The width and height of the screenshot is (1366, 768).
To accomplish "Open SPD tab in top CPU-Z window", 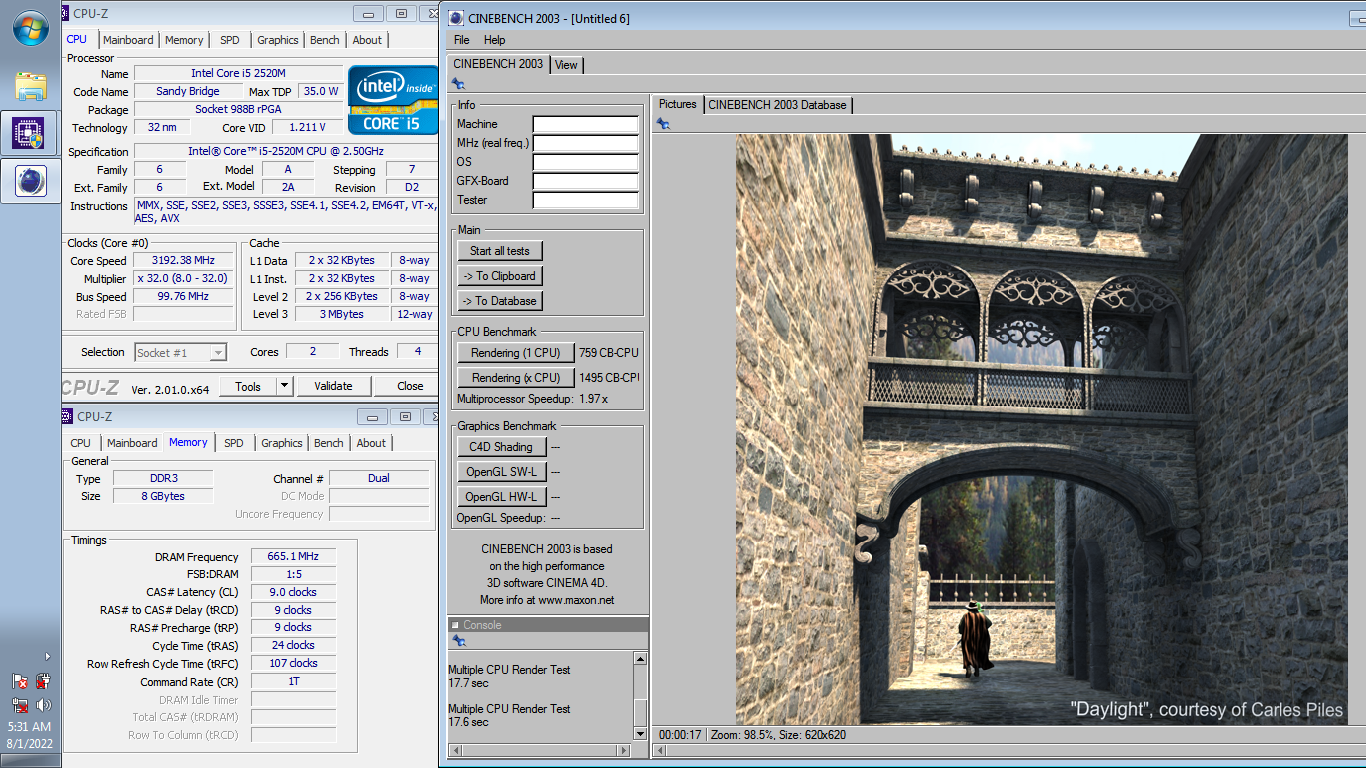I will click(230, 40).
